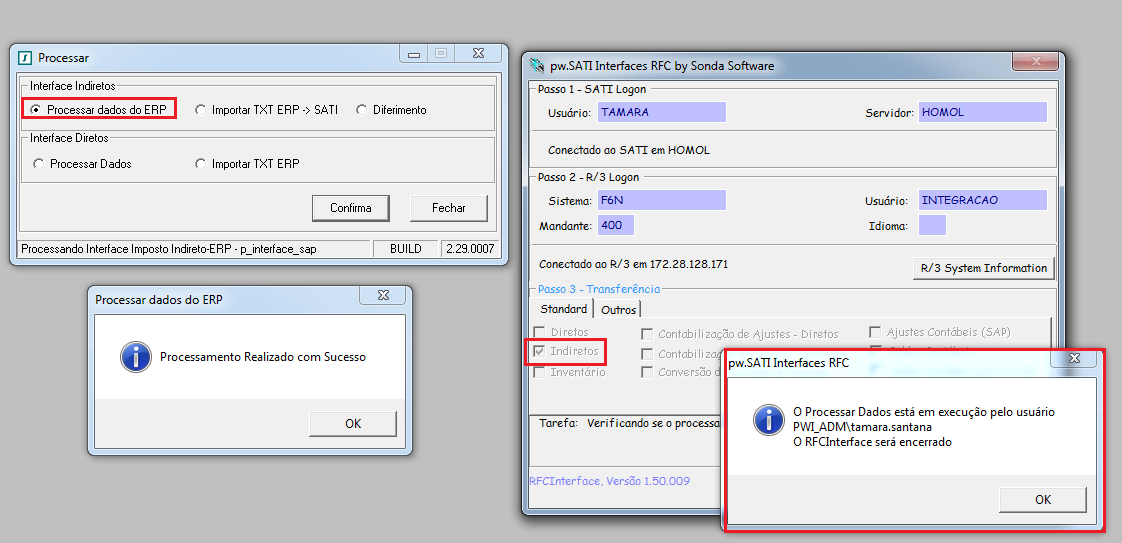This screenshot has width=1122, height=543.
Task: Click the Processamento Realizado com Sucesso message
Action: (x=263, y=357)
